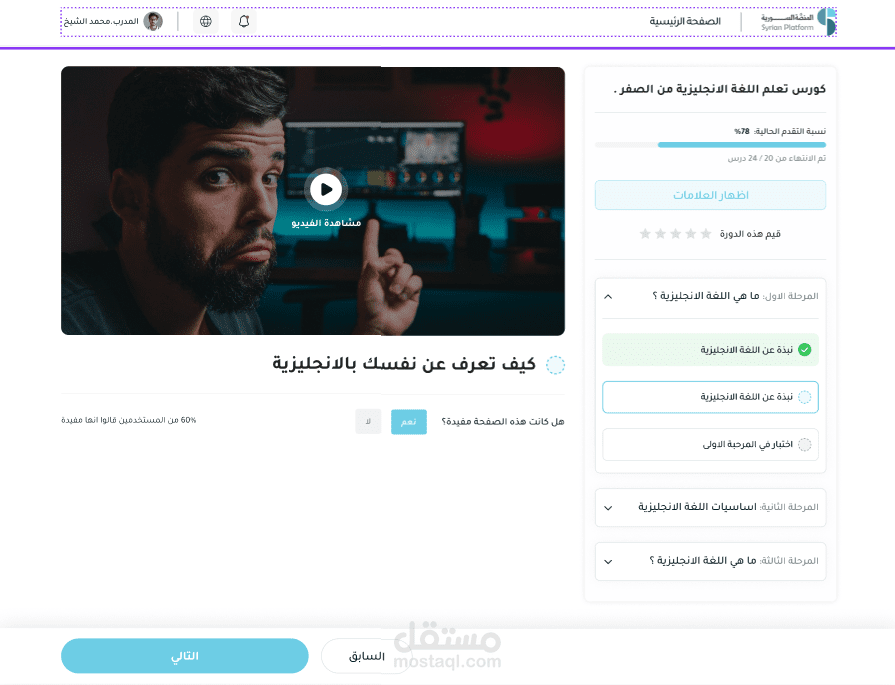Select the highlighted نبذة عن اللغة الانجليزية lesson
Screen dimensions: 895x685
pos(710,397)
